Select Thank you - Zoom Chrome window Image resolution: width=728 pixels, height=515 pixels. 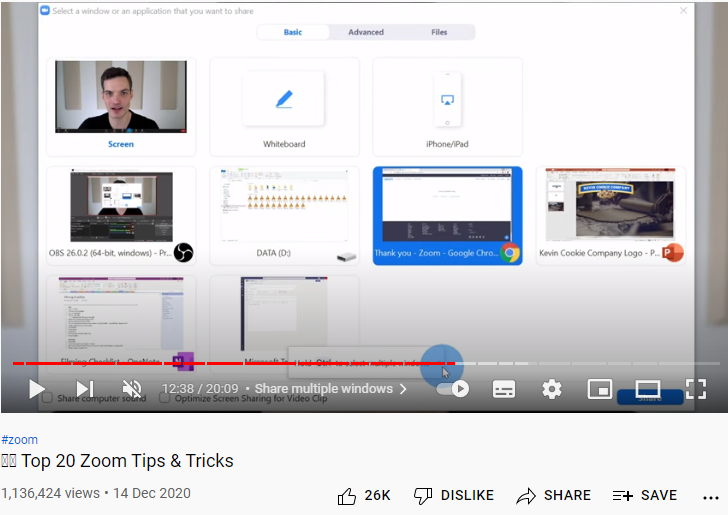[x=447, y=216]
